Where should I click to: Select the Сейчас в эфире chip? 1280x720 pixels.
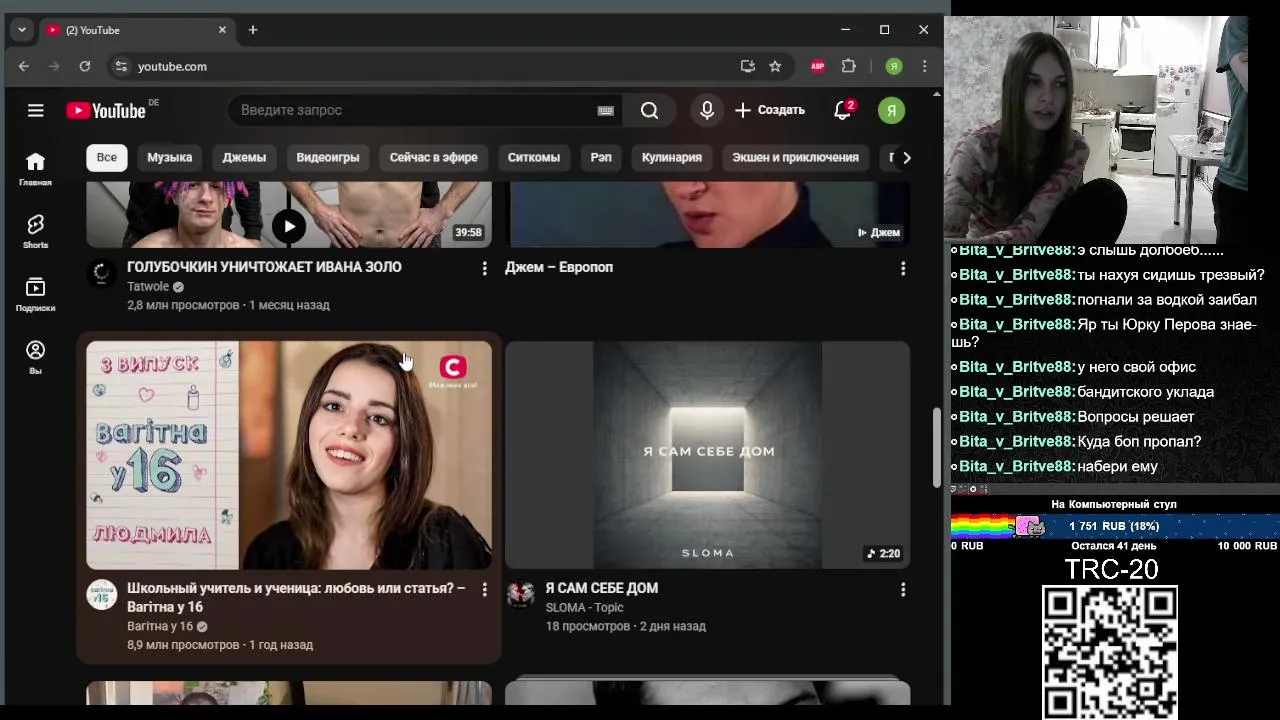point(433,157)
